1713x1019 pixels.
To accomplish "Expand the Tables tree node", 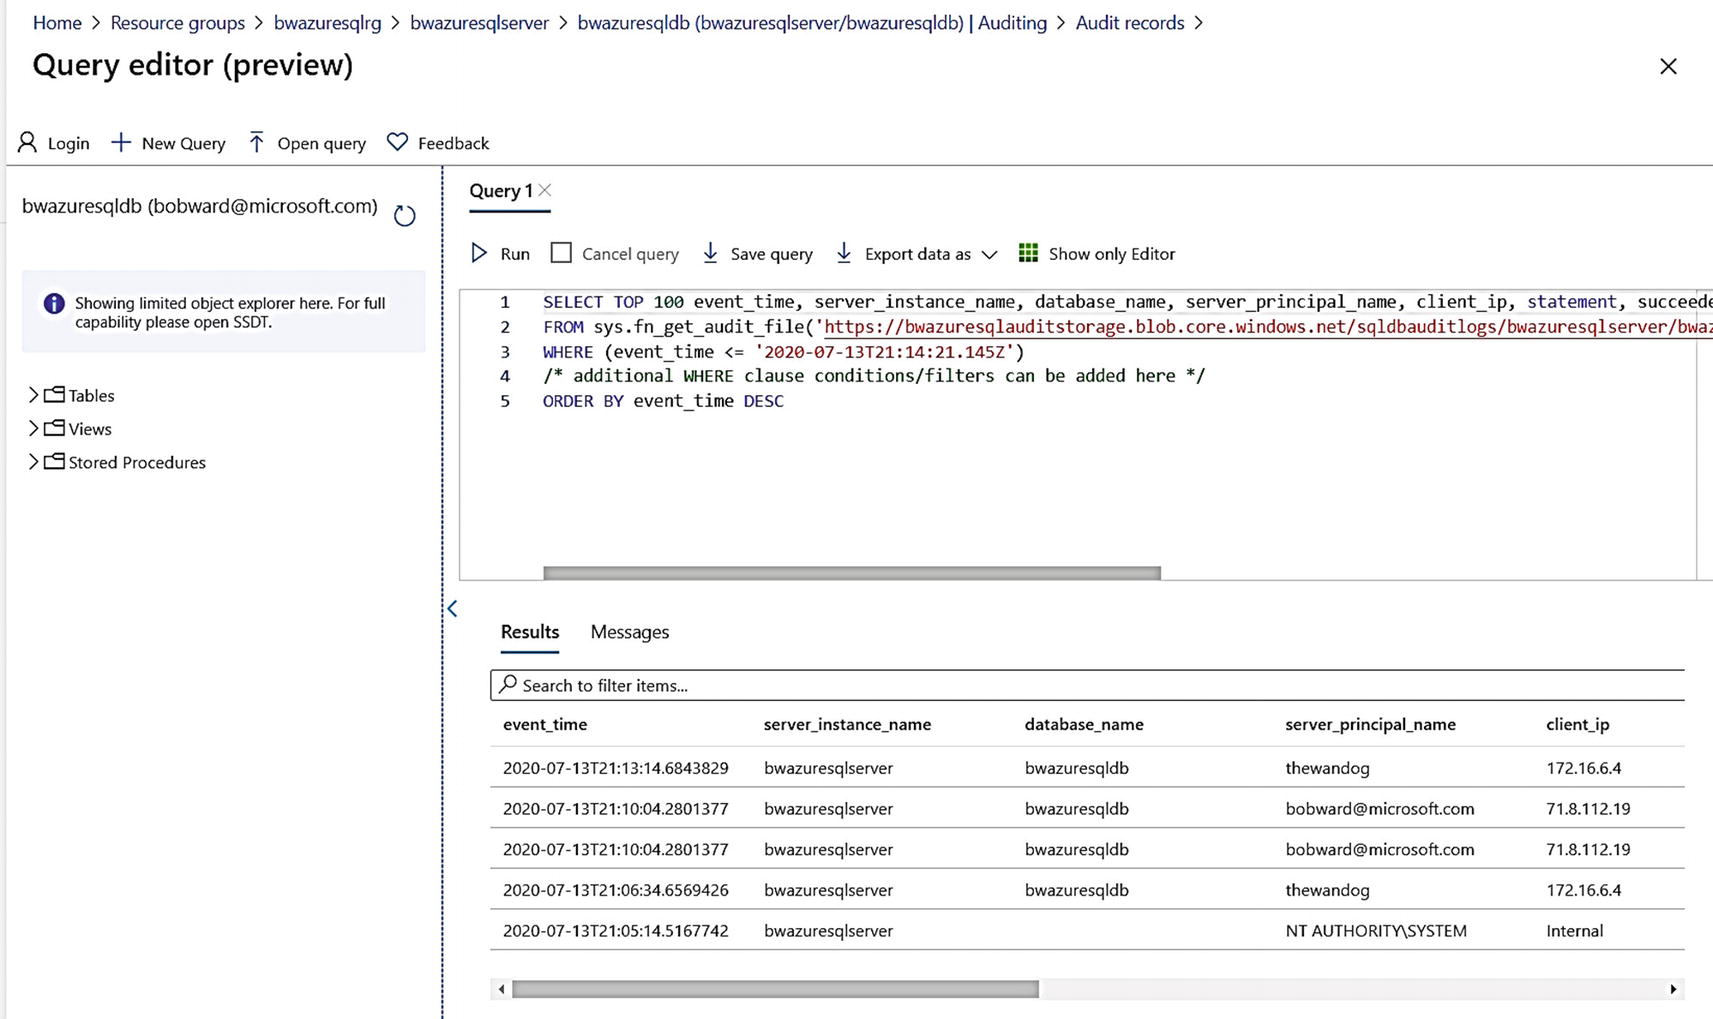I will tap(33, 394).
